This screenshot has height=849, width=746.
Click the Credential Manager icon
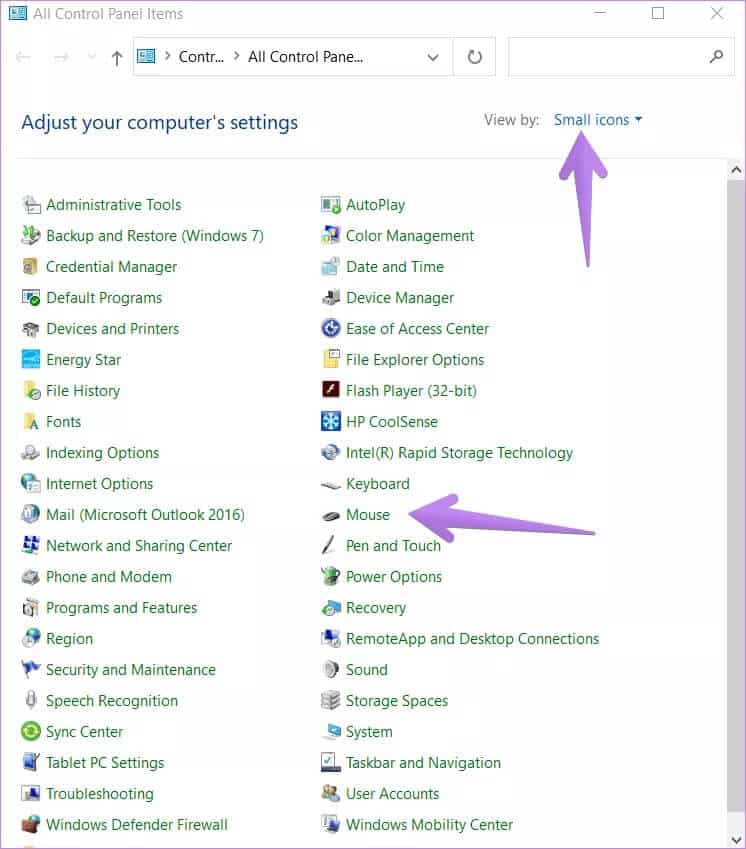[31, 267]
